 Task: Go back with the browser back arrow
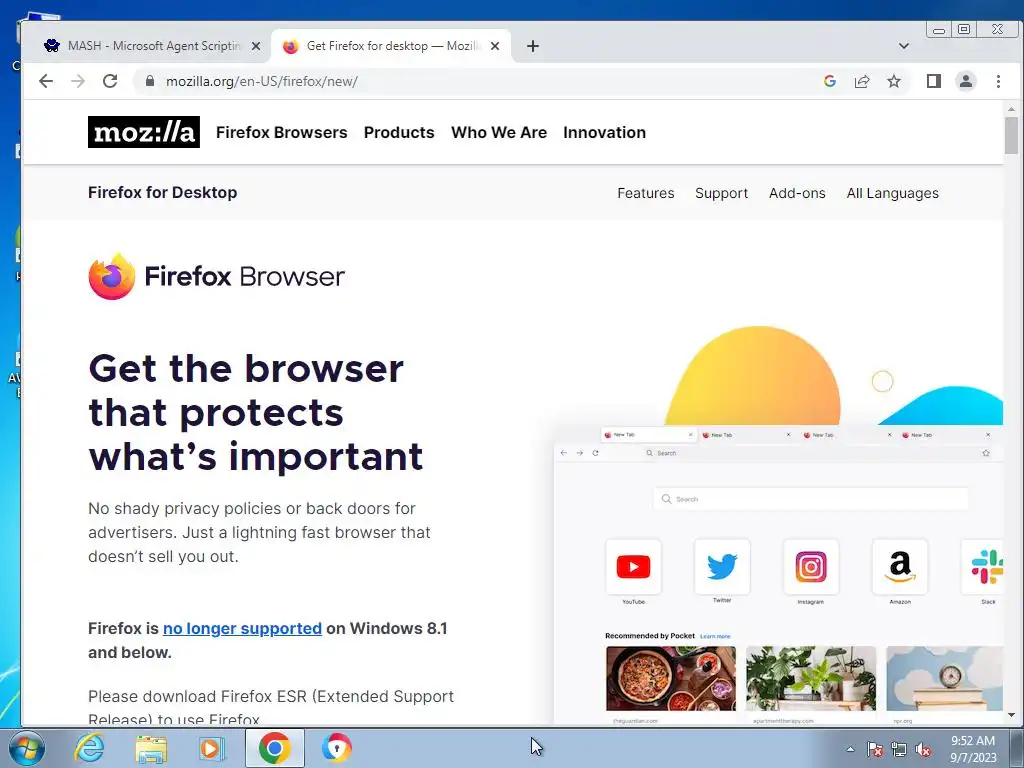tap(46, 81)
